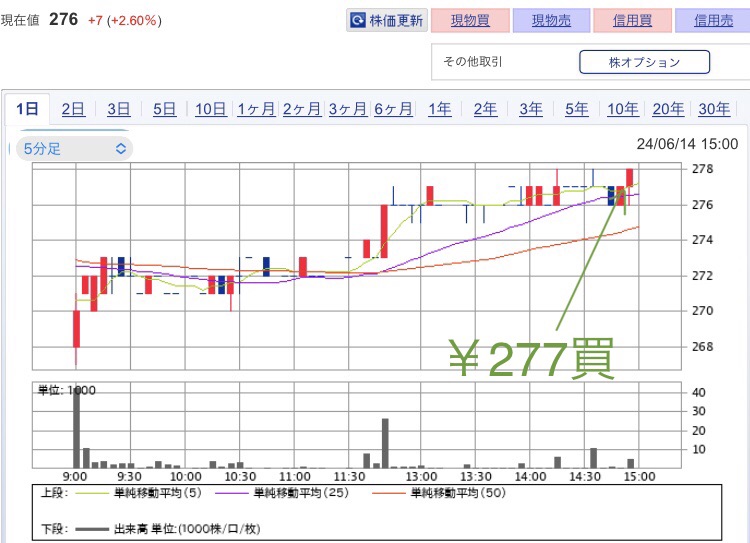The image size is (750, 543).
Task: Click the 24/06/14 15:00 timestamp
Action: (687, 144)
